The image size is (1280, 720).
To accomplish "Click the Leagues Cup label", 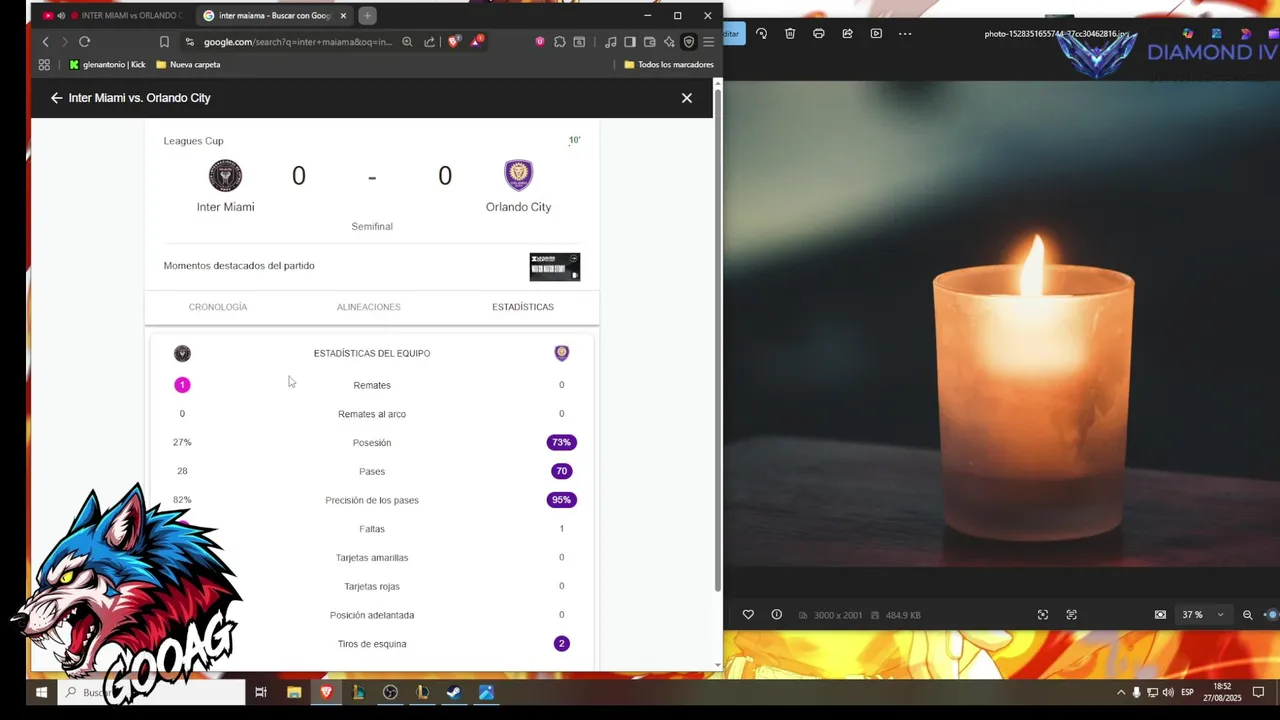I will tap(194, 141).
